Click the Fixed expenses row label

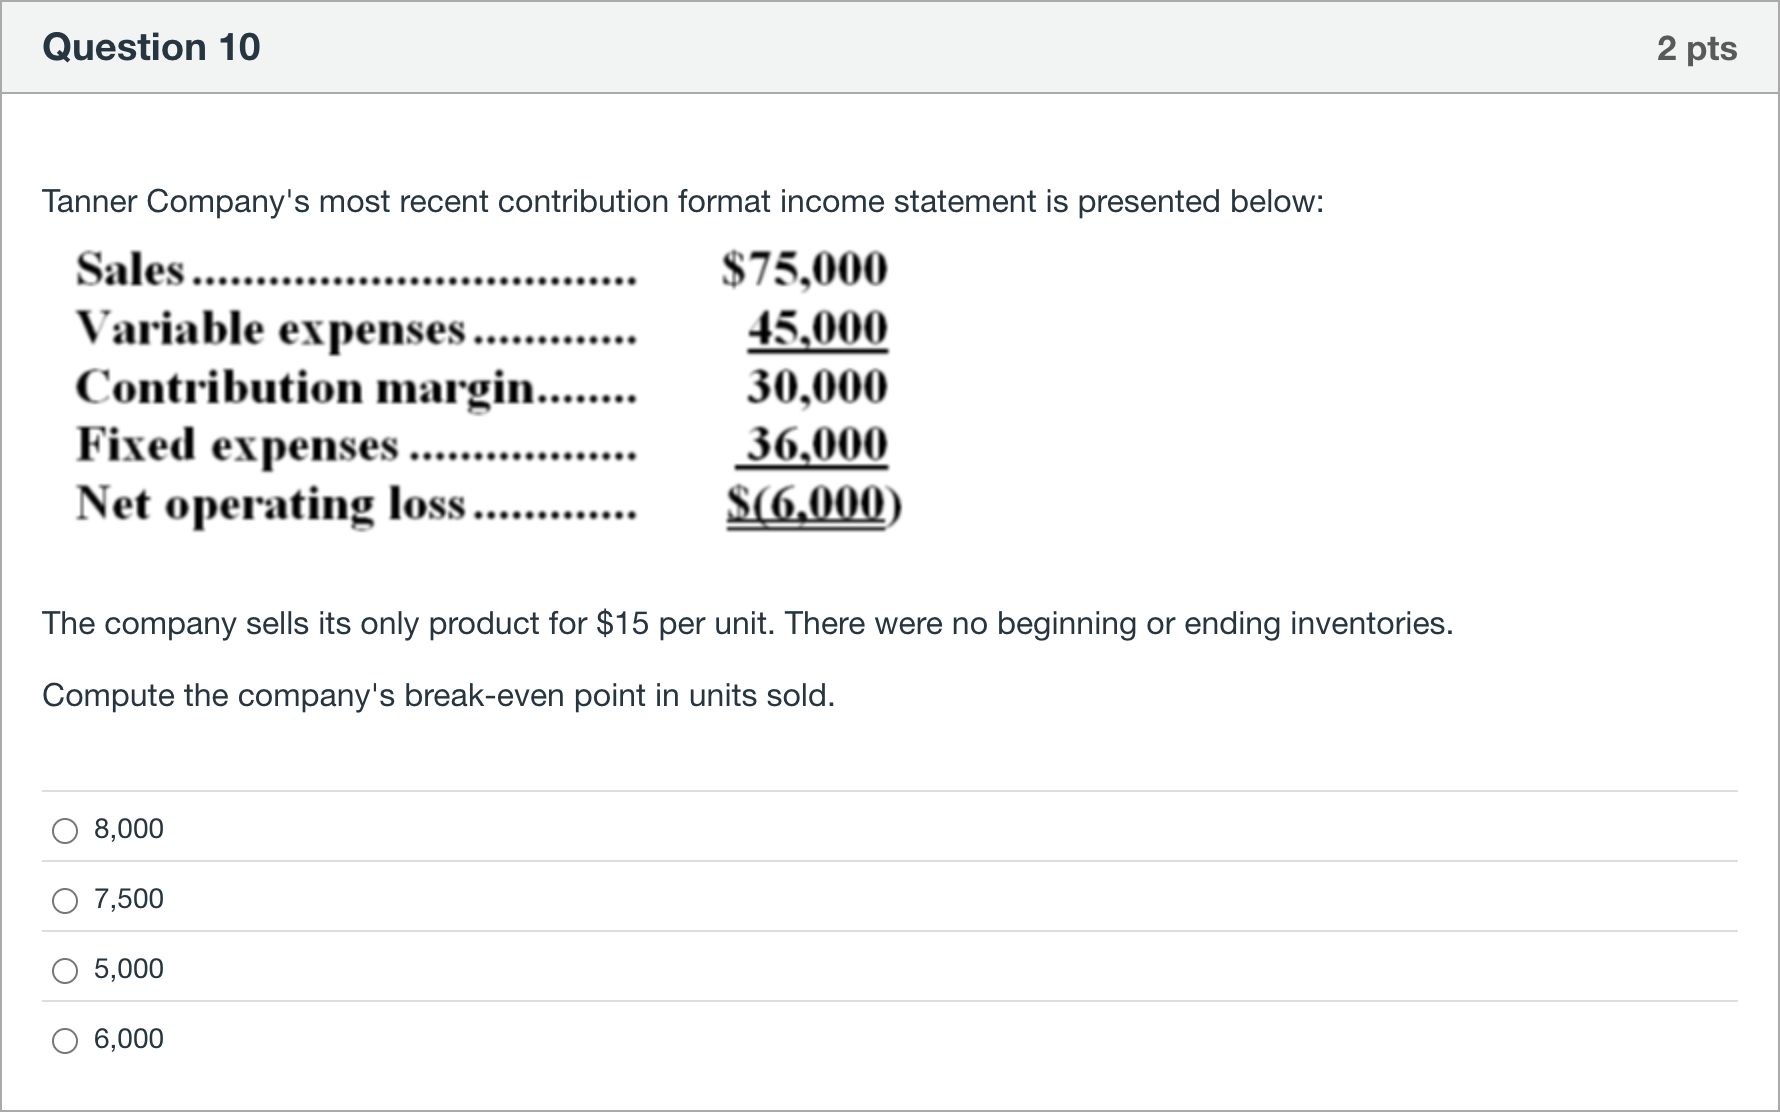(237, 446)
